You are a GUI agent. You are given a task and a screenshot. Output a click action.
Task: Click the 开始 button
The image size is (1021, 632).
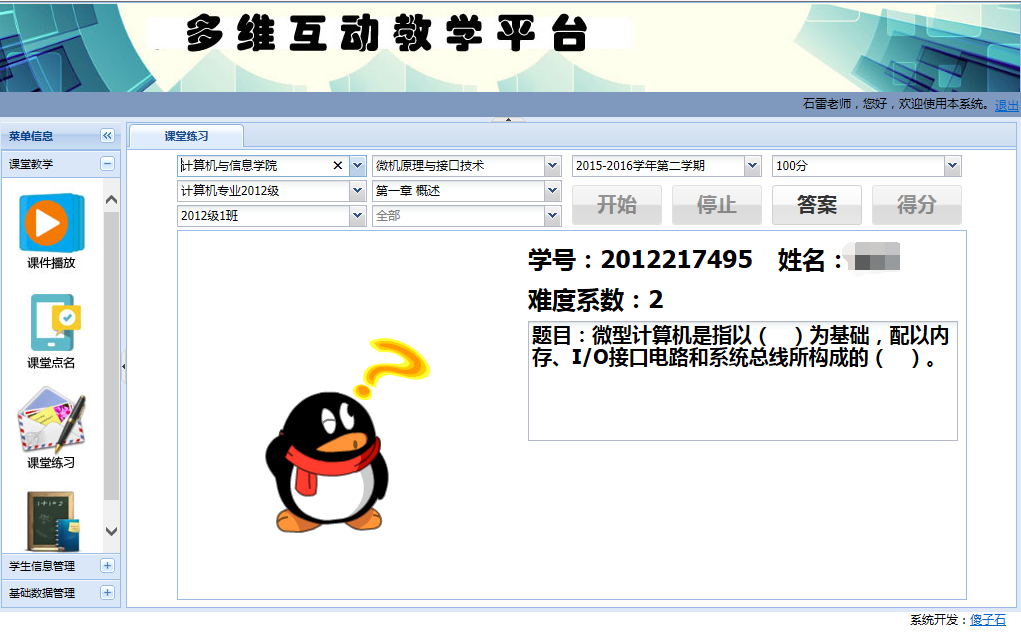617,205
